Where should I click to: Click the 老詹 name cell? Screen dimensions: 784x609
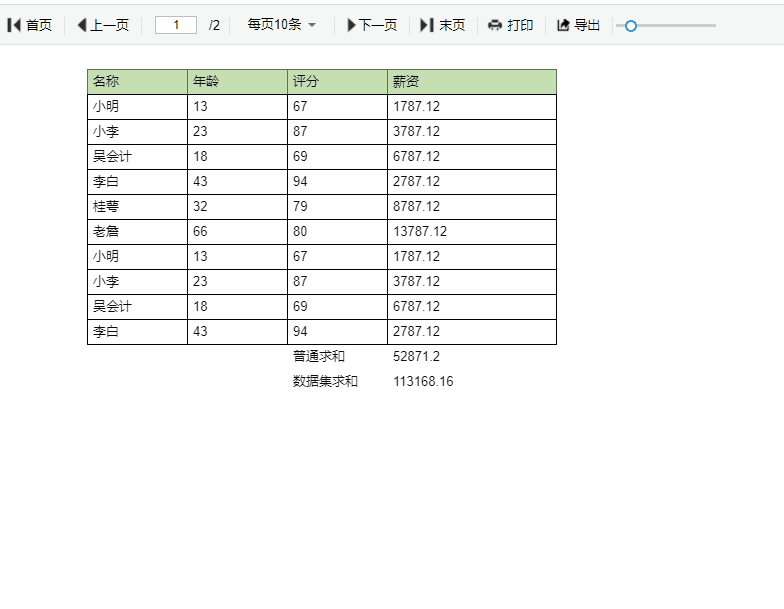[138, 232]
